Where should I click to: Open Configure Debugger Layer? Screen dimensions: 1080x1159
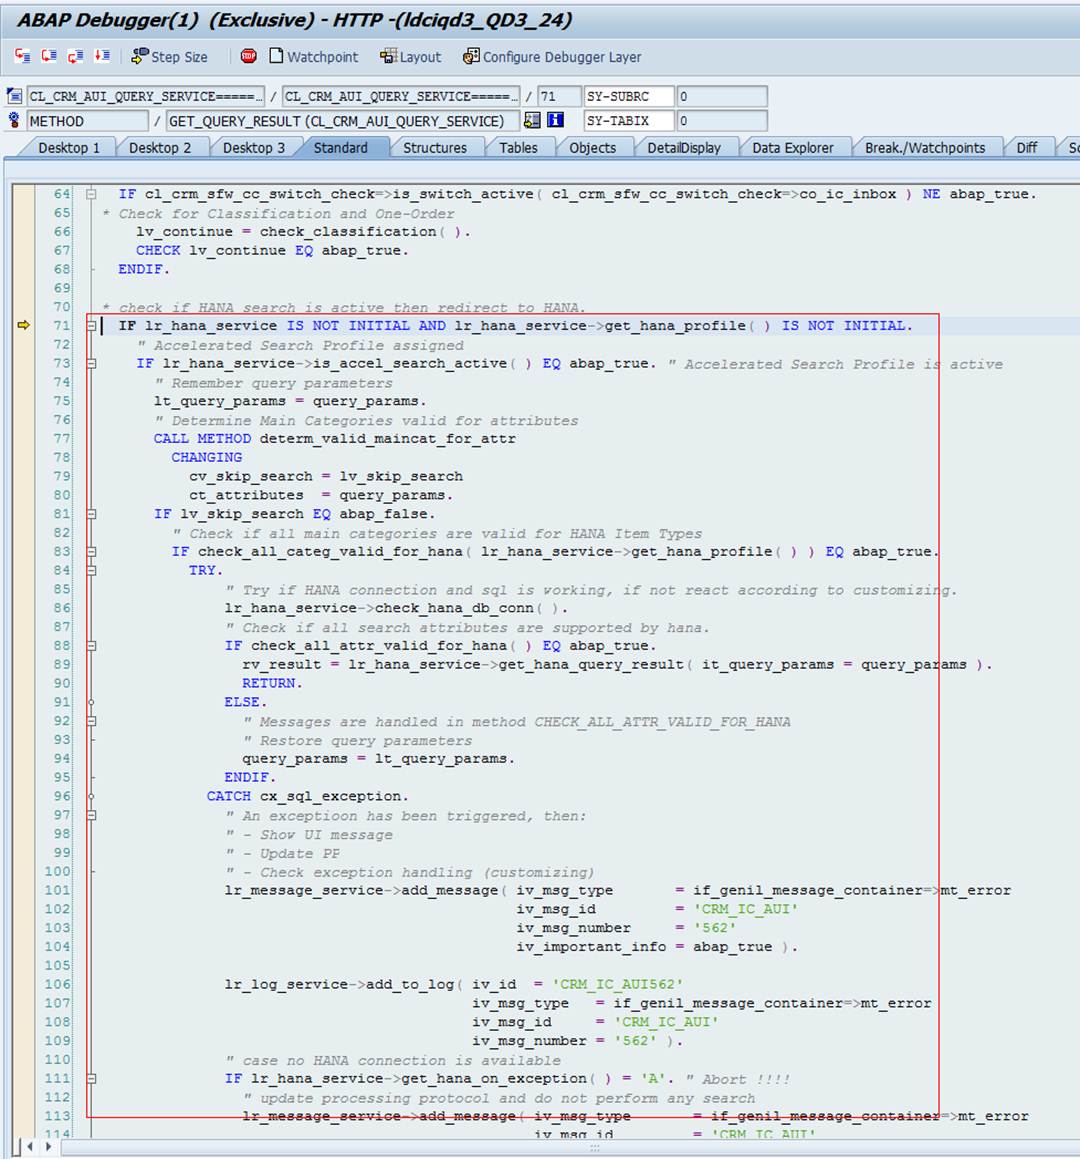point(551,57)
